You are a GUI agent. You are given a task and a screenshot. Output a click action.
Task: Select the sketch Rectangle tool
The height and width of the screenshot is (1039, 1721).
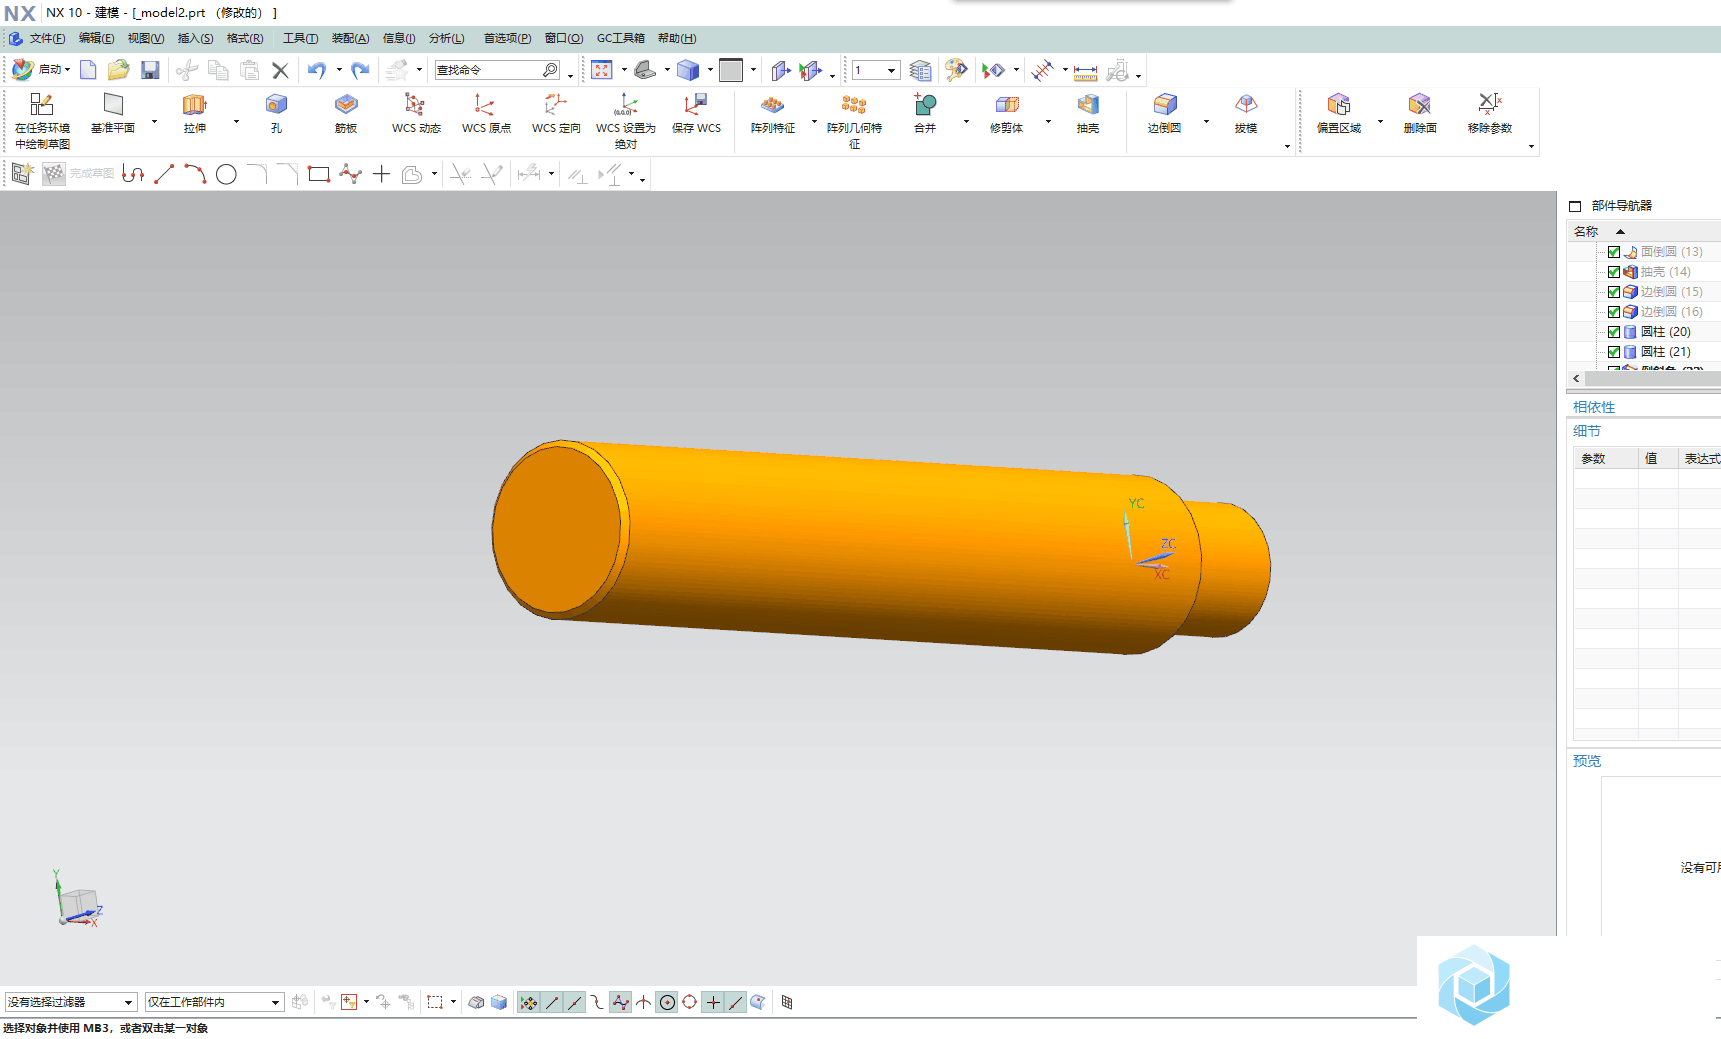[319, 174]
